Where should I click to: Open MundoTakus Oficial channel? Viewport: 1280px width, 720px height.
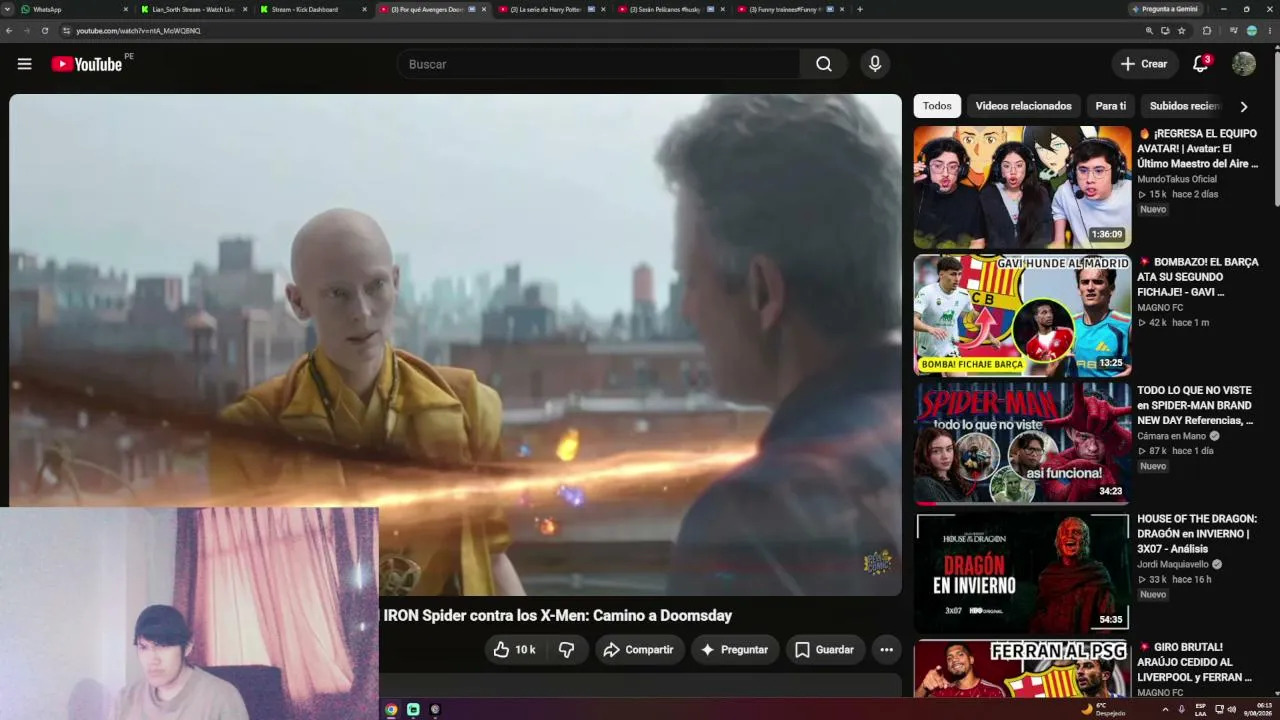(1177, 179)
